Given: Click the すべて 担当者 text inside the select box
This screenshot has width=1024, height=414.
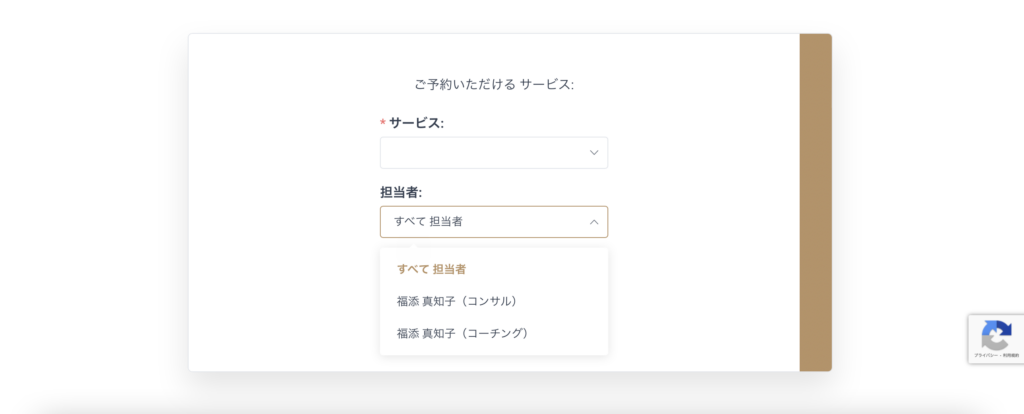Looking at the screenshot, I should coord(428,222).
